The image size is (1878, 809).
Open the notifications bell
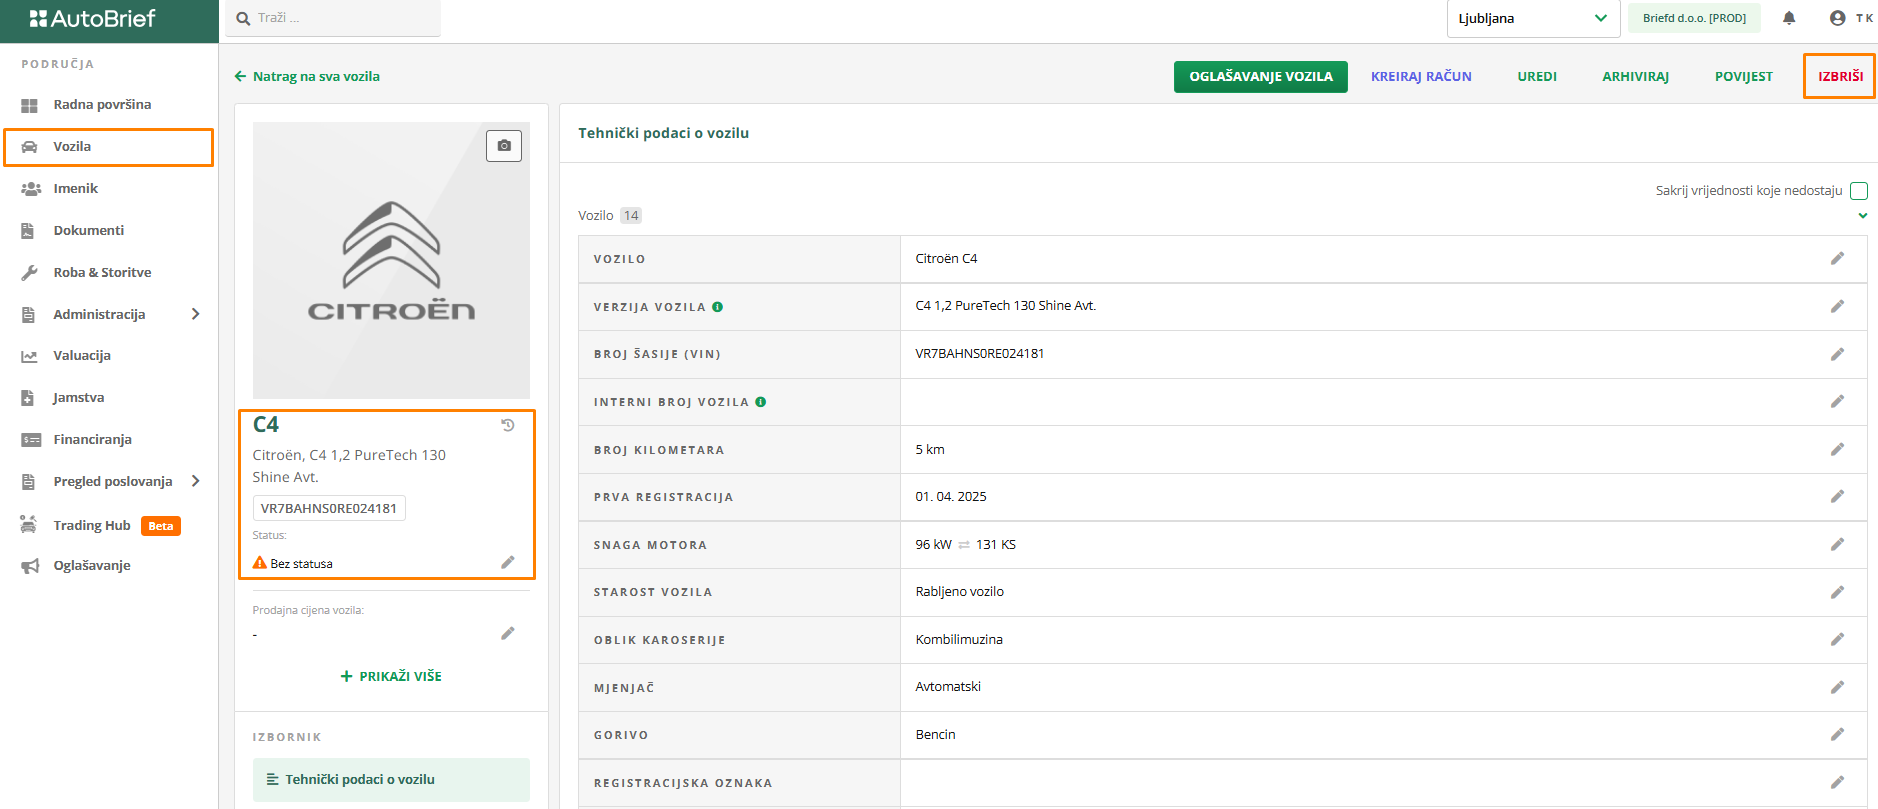1789,18
